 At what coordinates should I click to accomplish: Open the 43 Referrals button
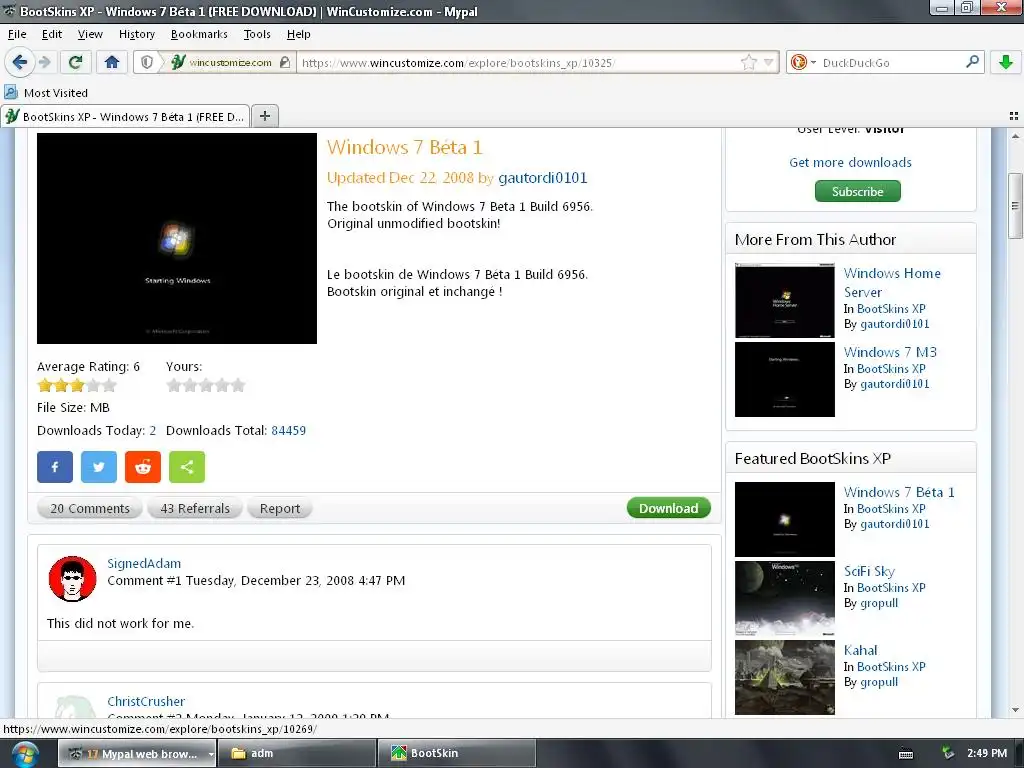(195, 508)
